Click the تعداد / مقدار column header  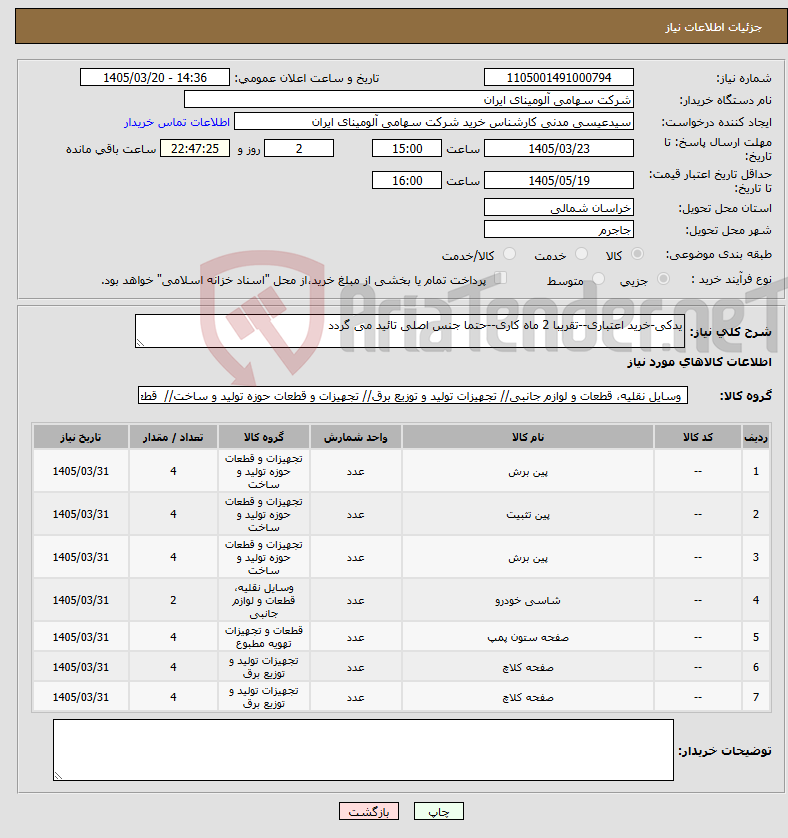tap(173, 437)
